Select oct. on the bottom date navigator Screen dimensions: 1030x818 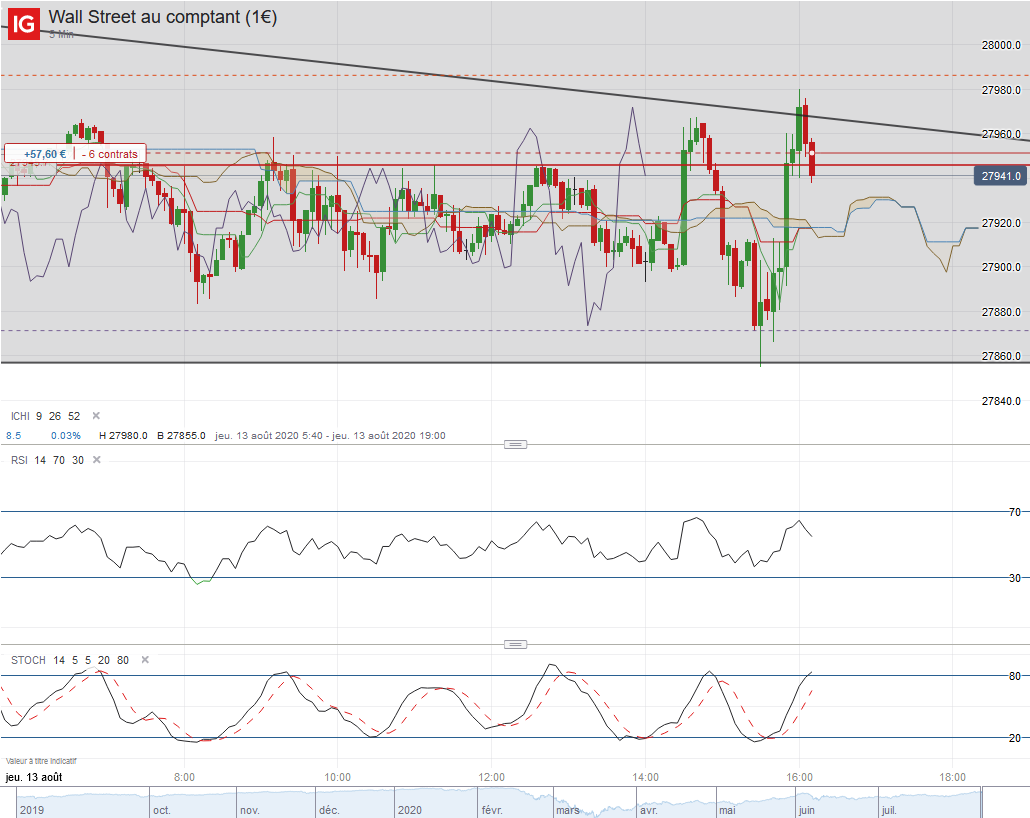point(162,810)
